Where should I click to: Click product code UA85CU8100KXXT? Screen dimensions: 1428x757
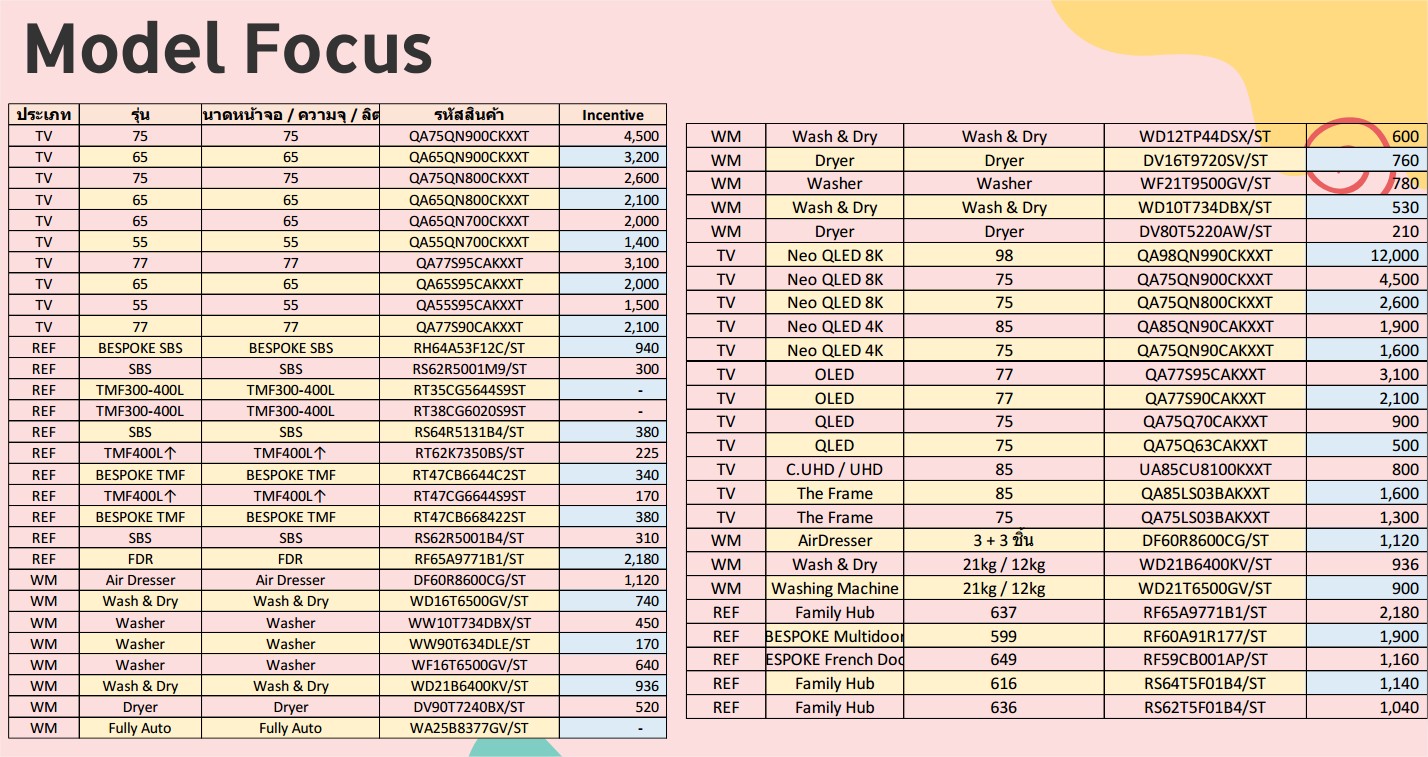pyautogui.click(x=1205, y=469)
